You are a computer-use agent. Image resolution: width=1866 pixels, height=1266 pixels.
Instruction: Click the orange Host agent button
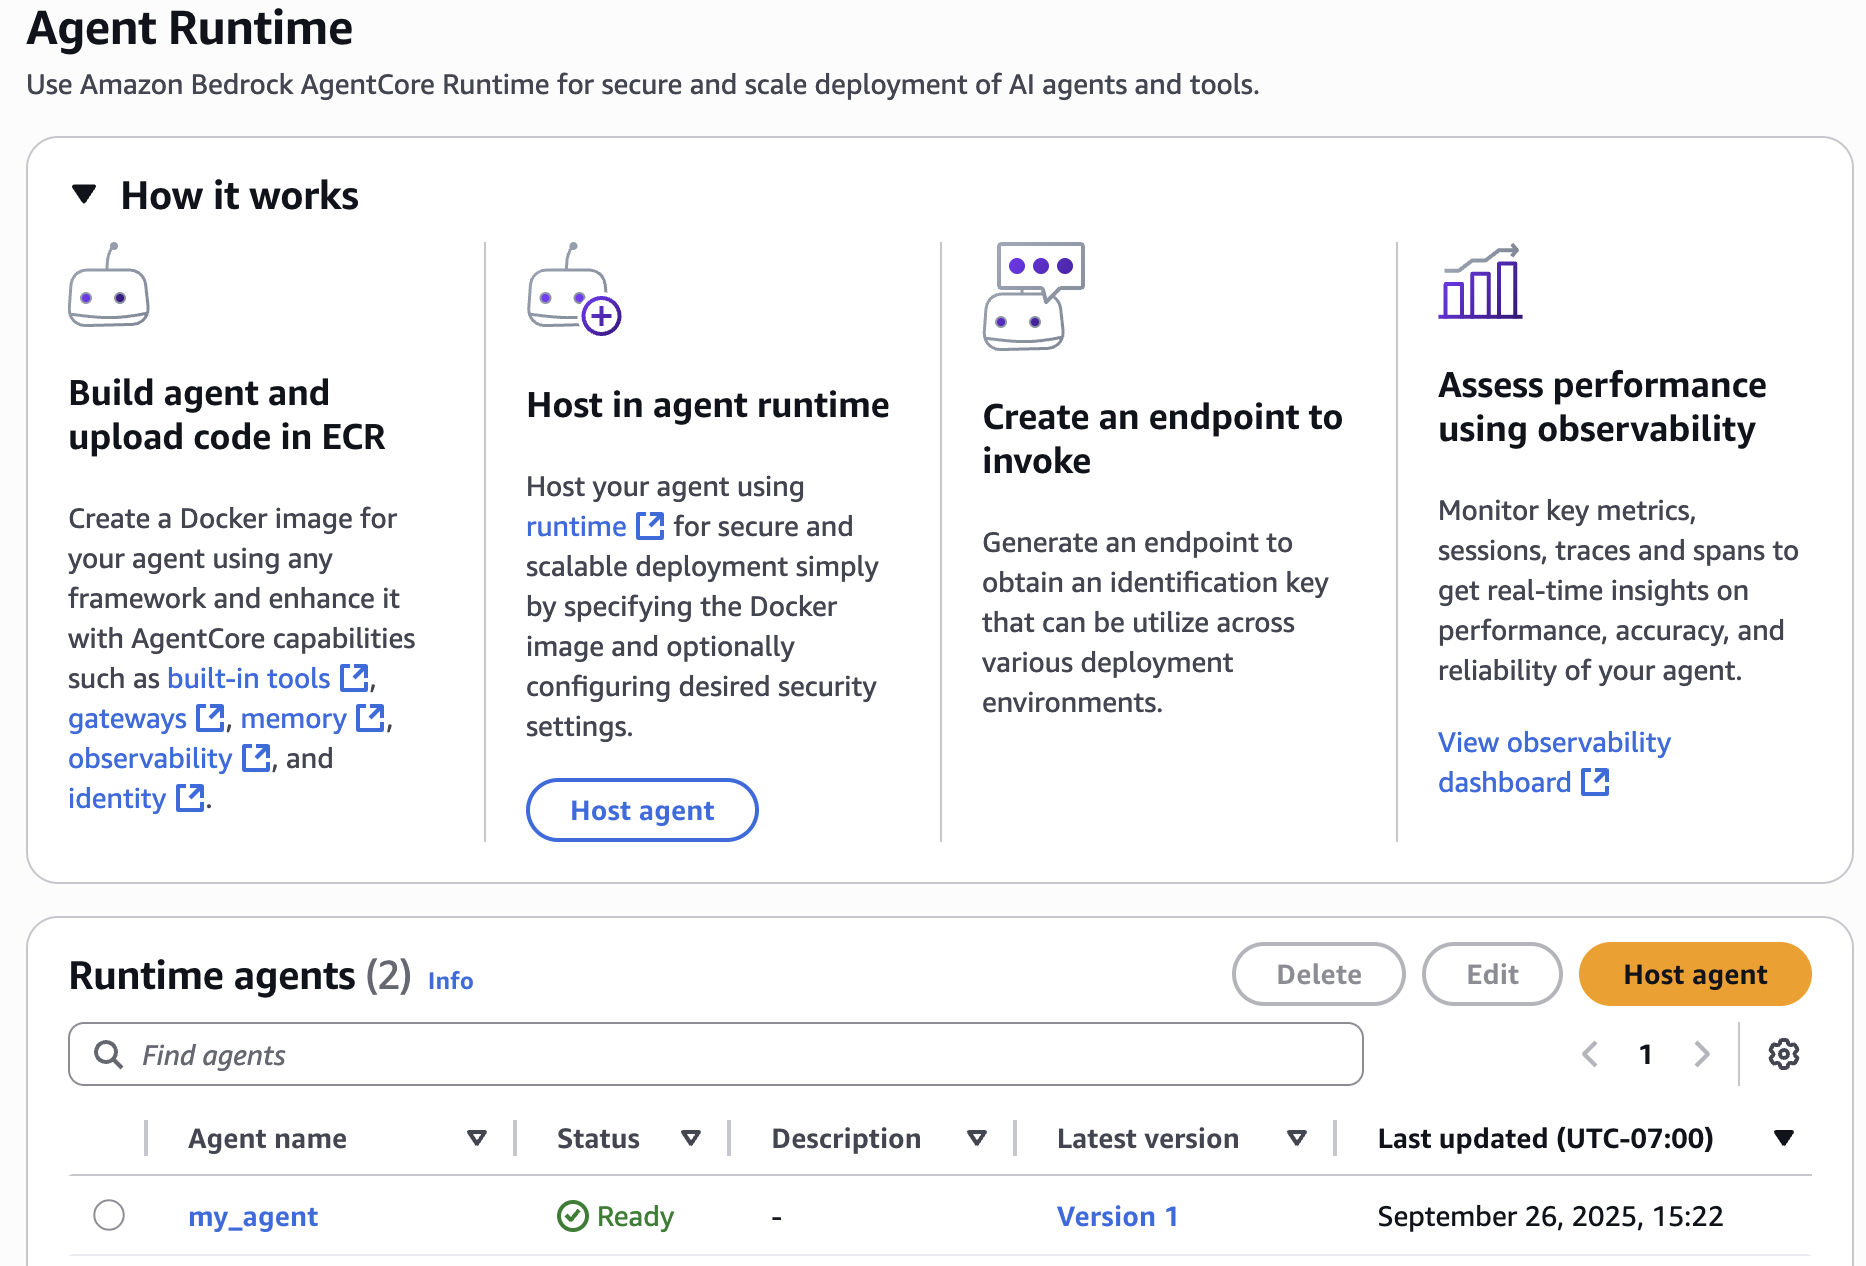(1694, 974)
